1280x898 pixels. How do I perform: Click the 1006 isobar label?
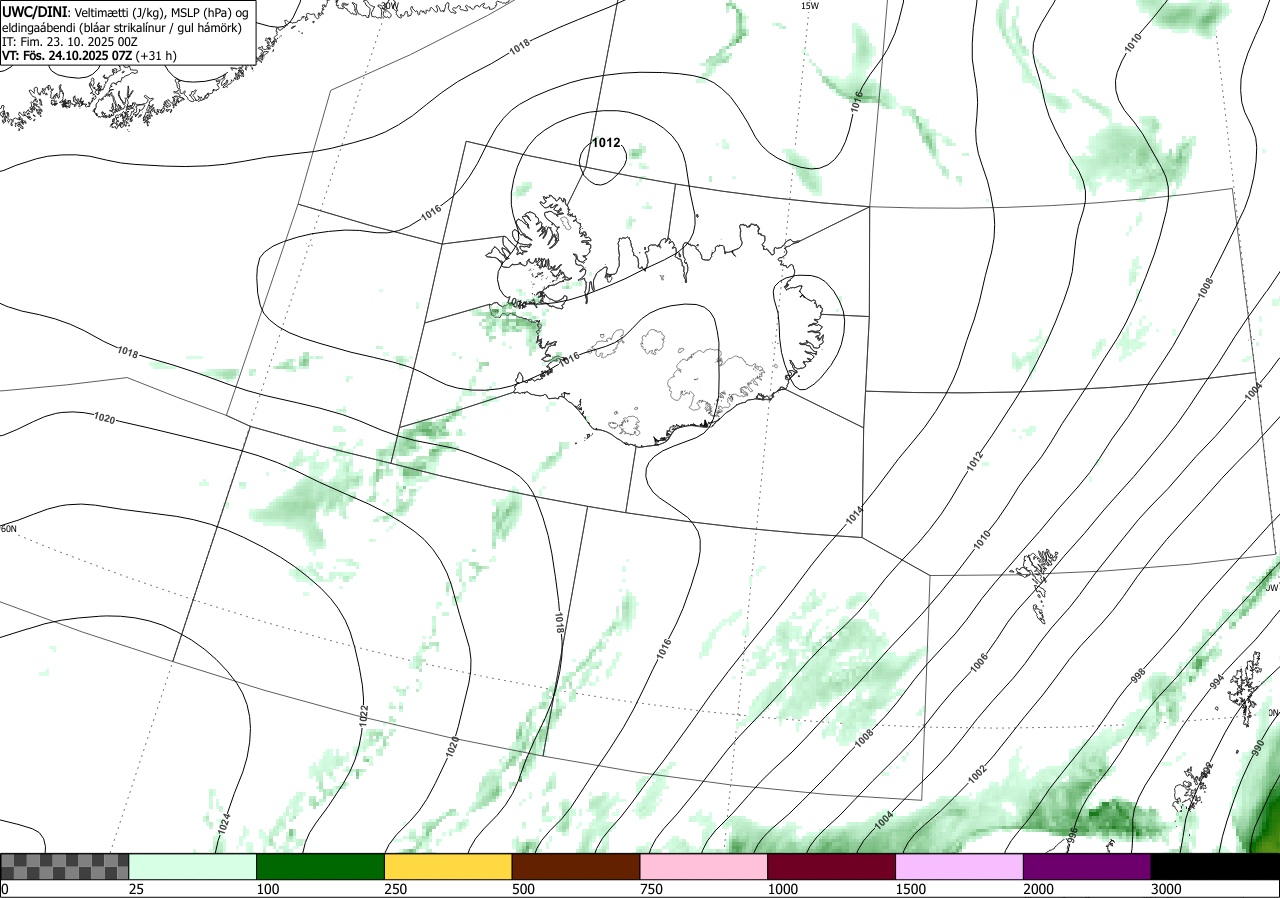point(979,661)
